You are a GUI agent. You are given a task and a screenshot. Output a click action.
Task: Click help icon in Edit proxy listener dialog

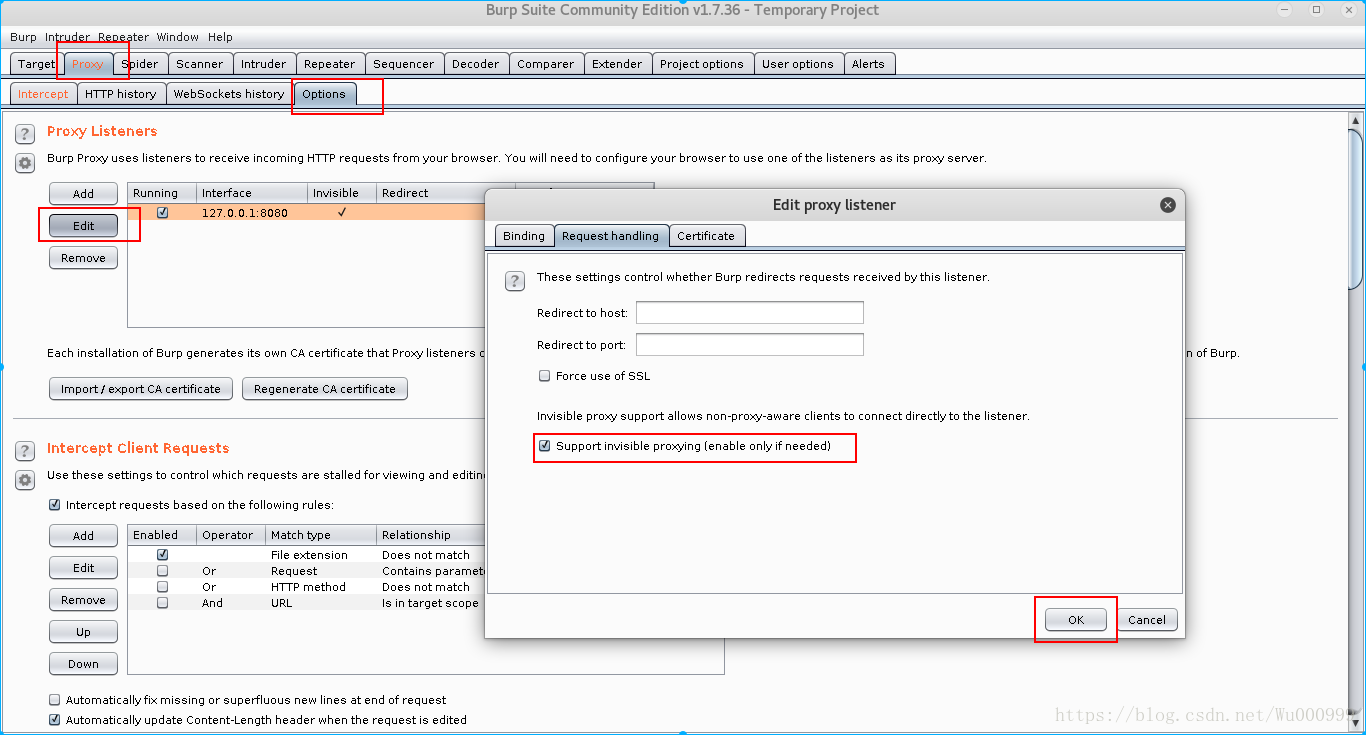[x=514, y=281]
